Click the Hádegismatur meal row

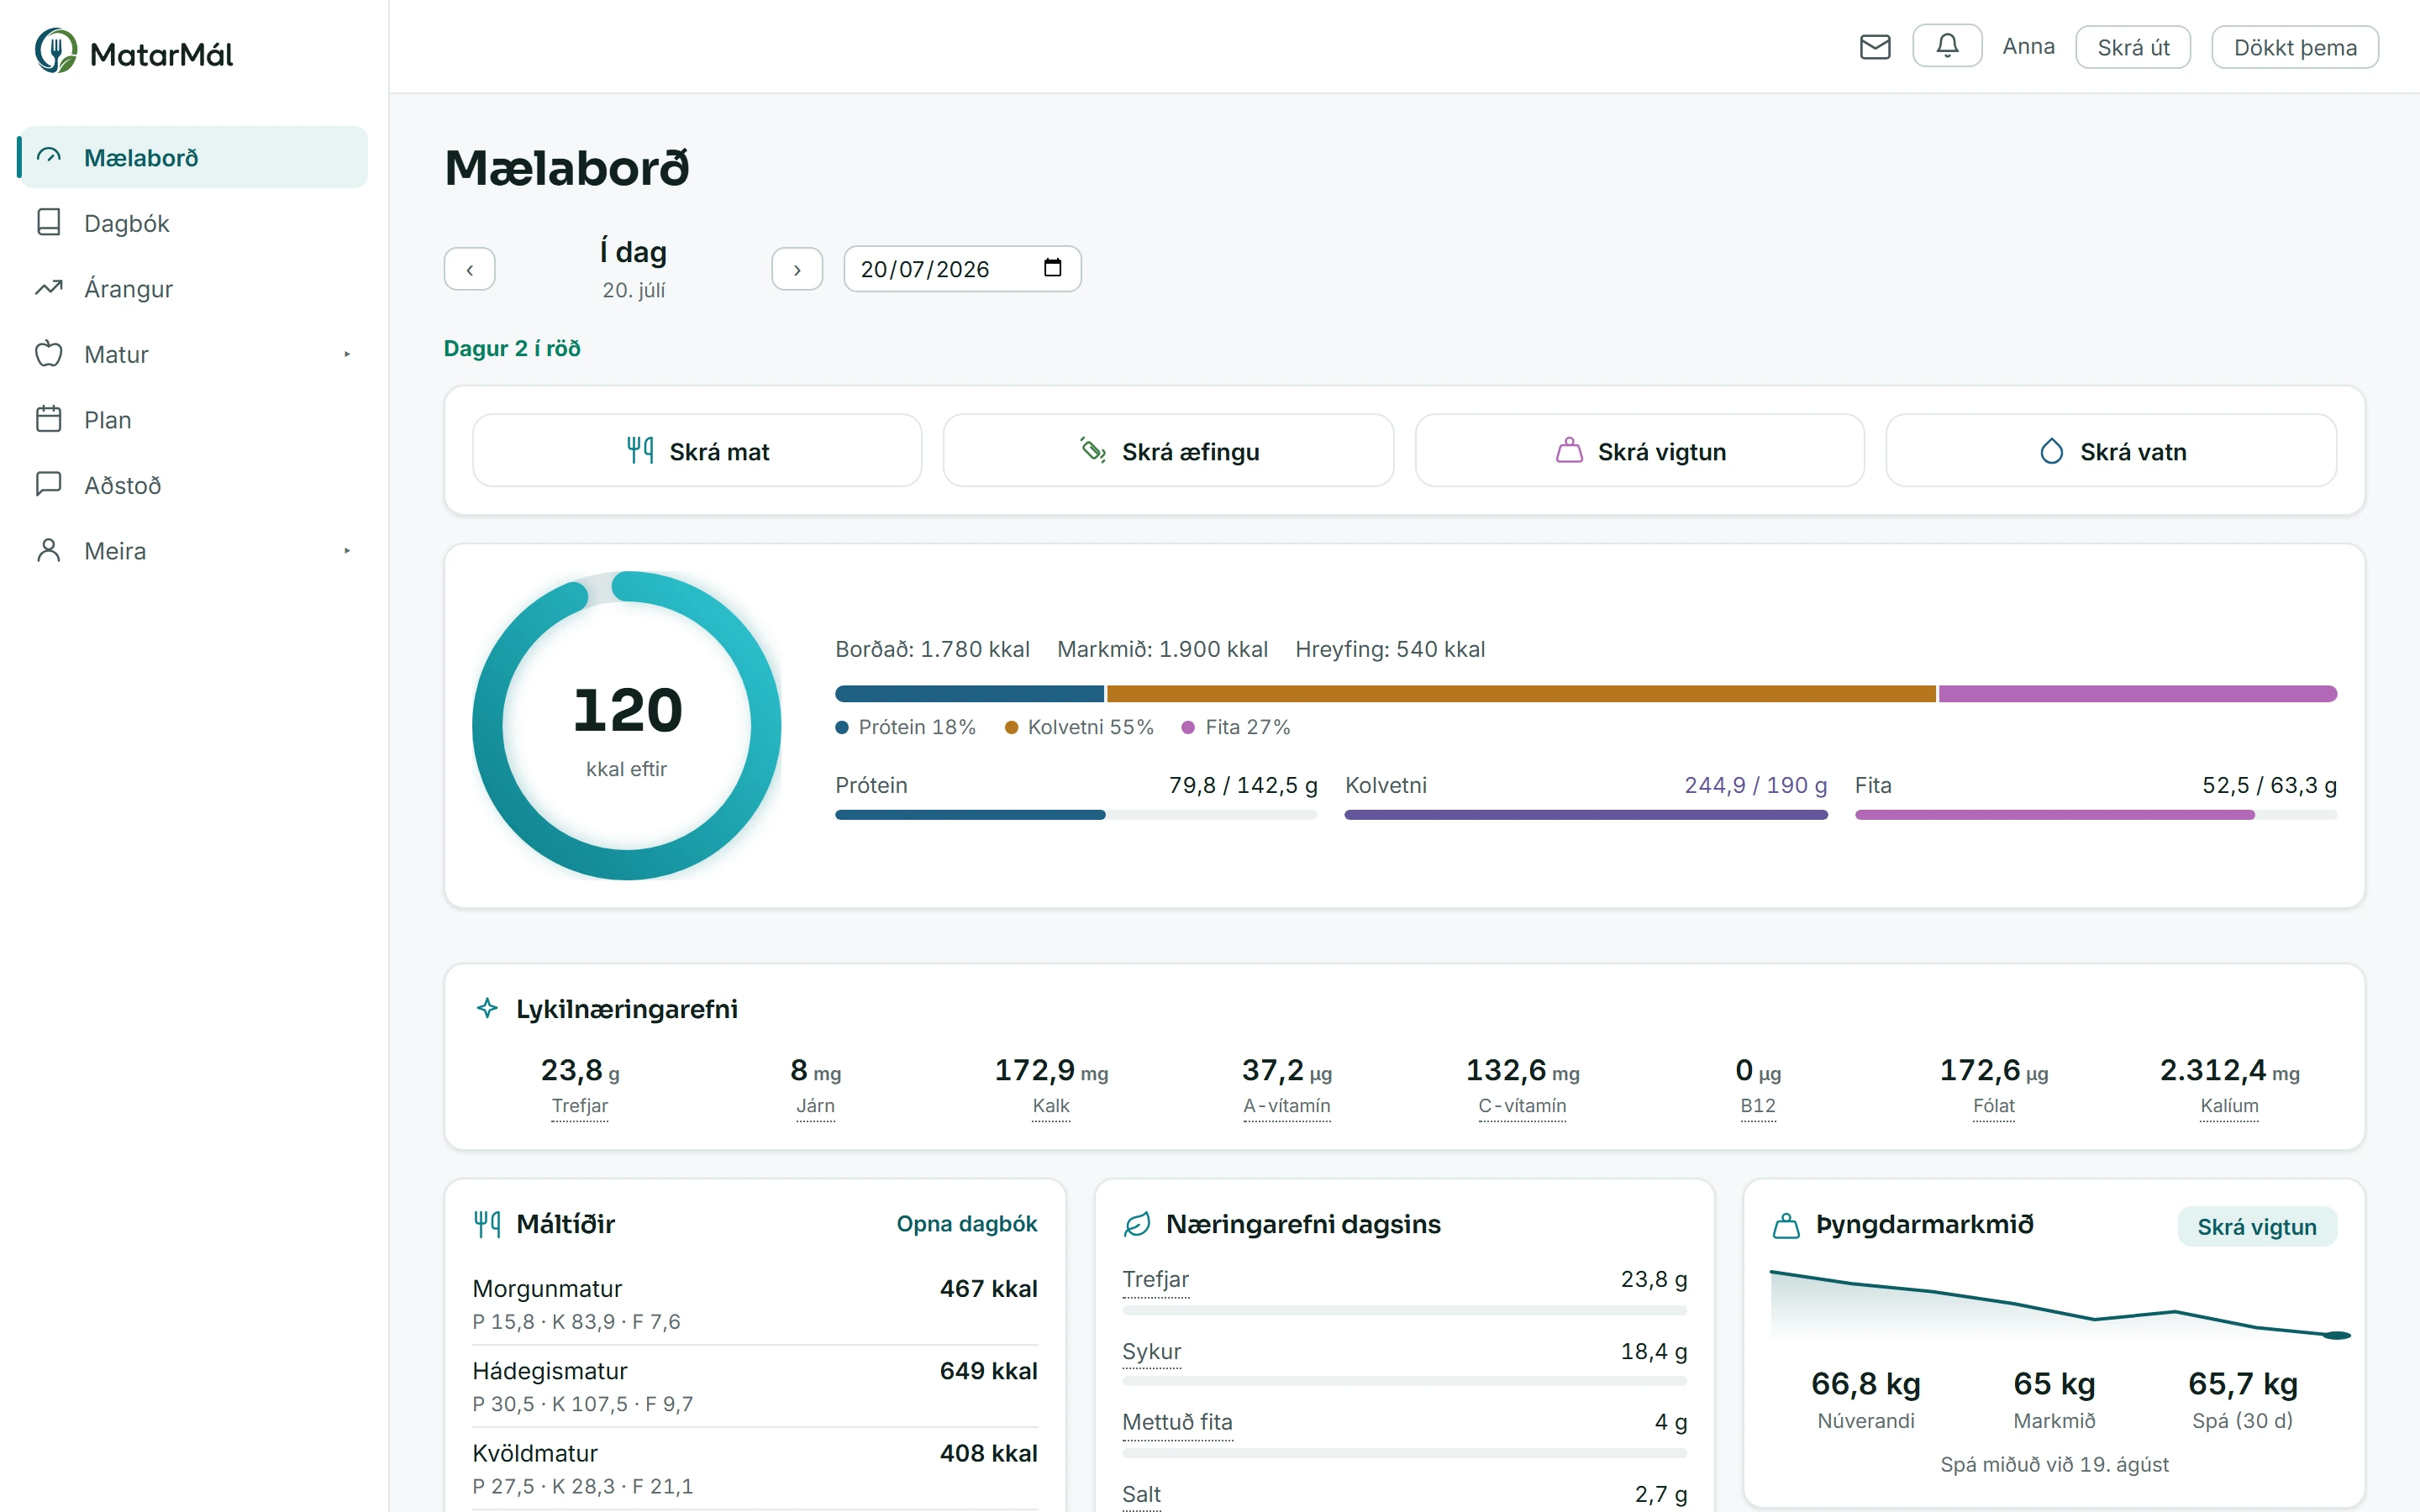[755, 1386]
